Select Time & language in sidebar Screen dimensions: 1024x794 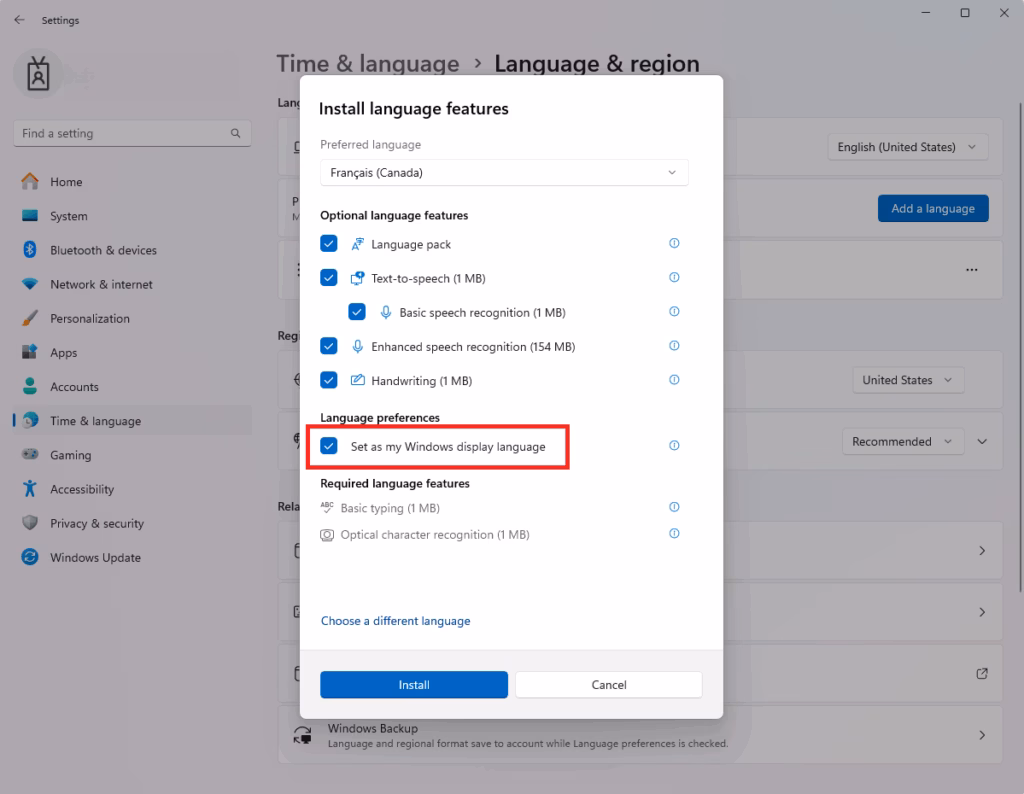(x=132, y=421)
